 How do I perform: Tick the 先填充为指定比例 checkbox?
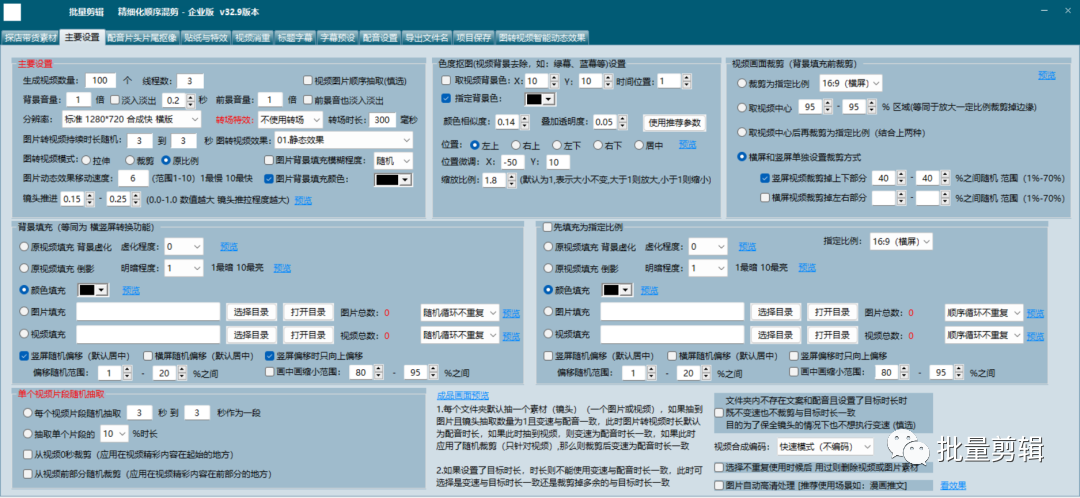click(548, 226)
